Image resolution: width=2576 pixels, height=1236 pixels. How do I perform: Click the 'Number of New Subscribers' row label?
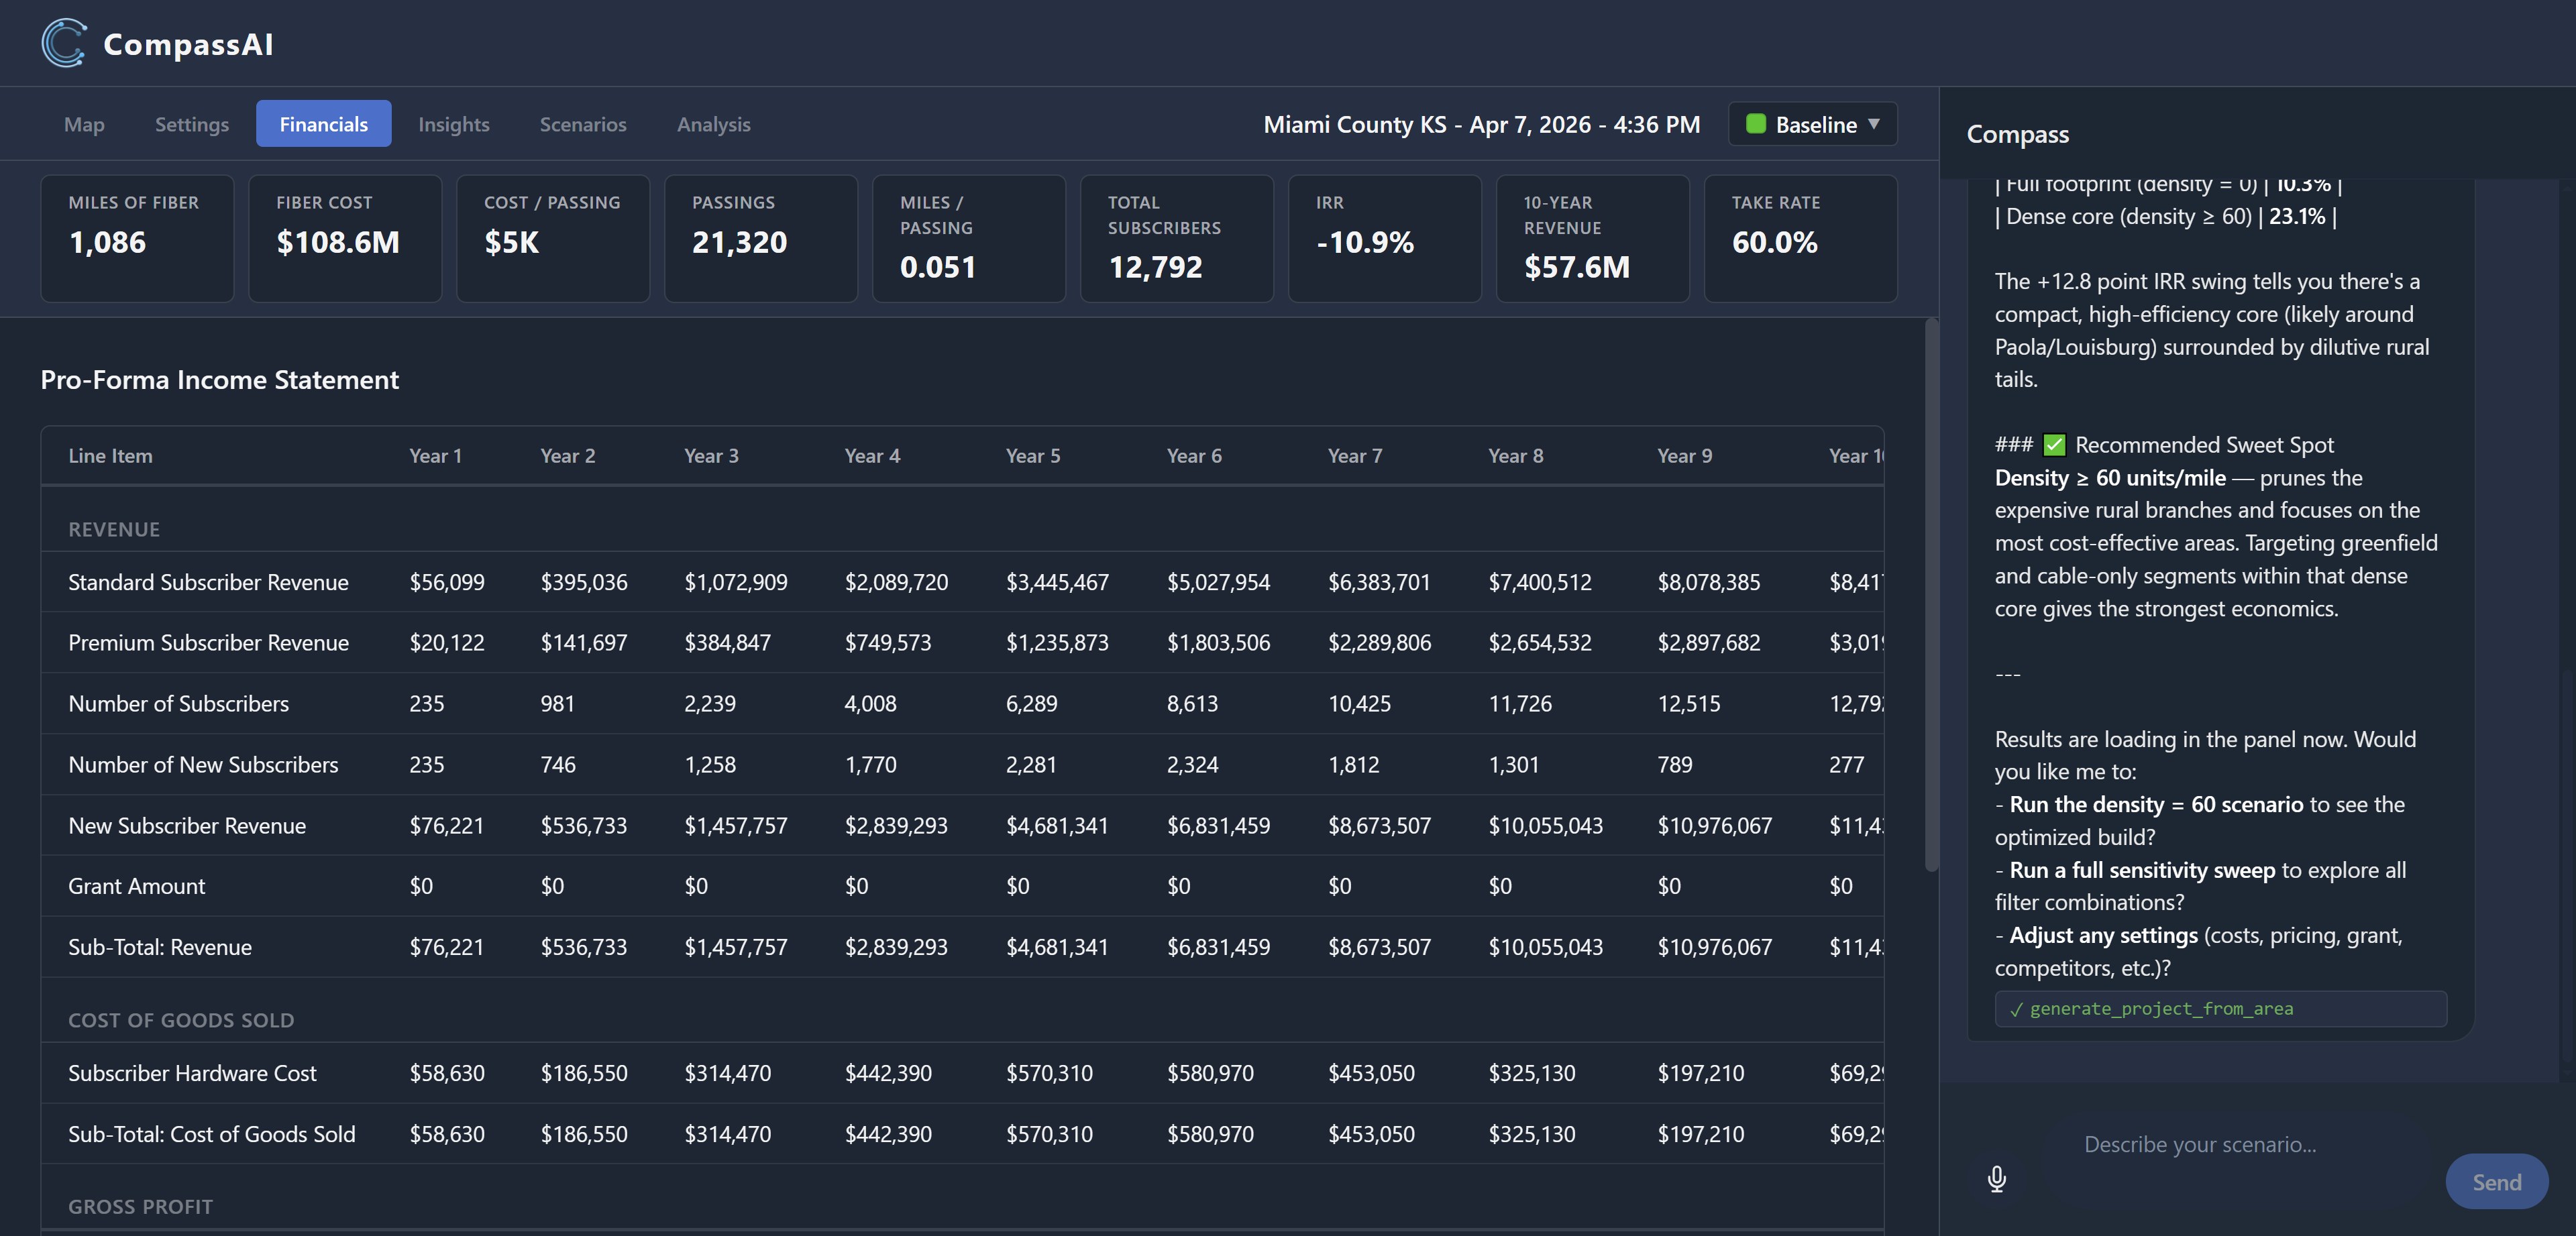coord(203,765)
